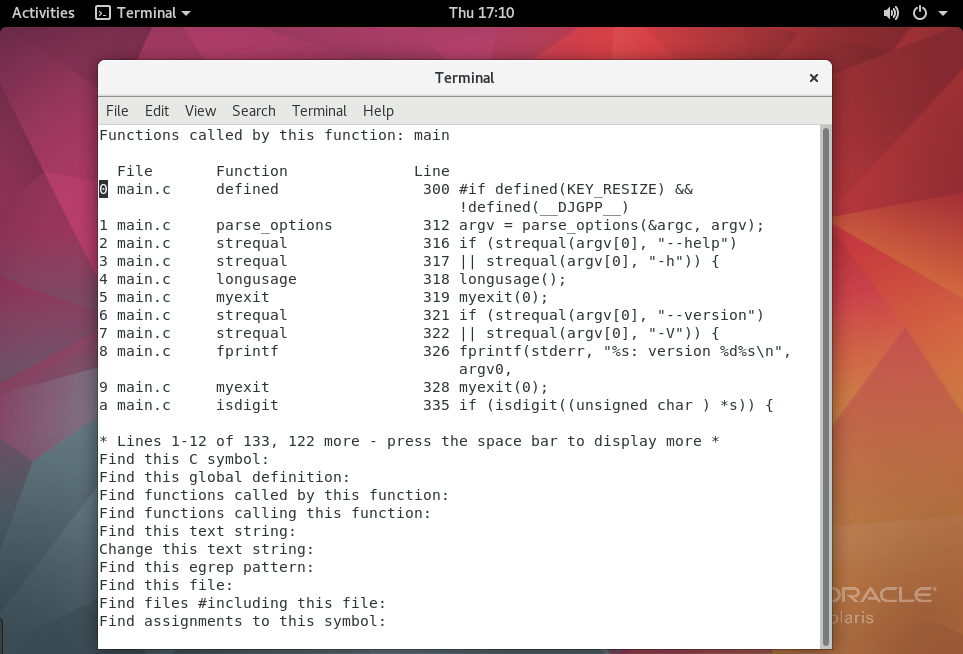Click the terminal vertical scrollbar

(x=825, y=380)
